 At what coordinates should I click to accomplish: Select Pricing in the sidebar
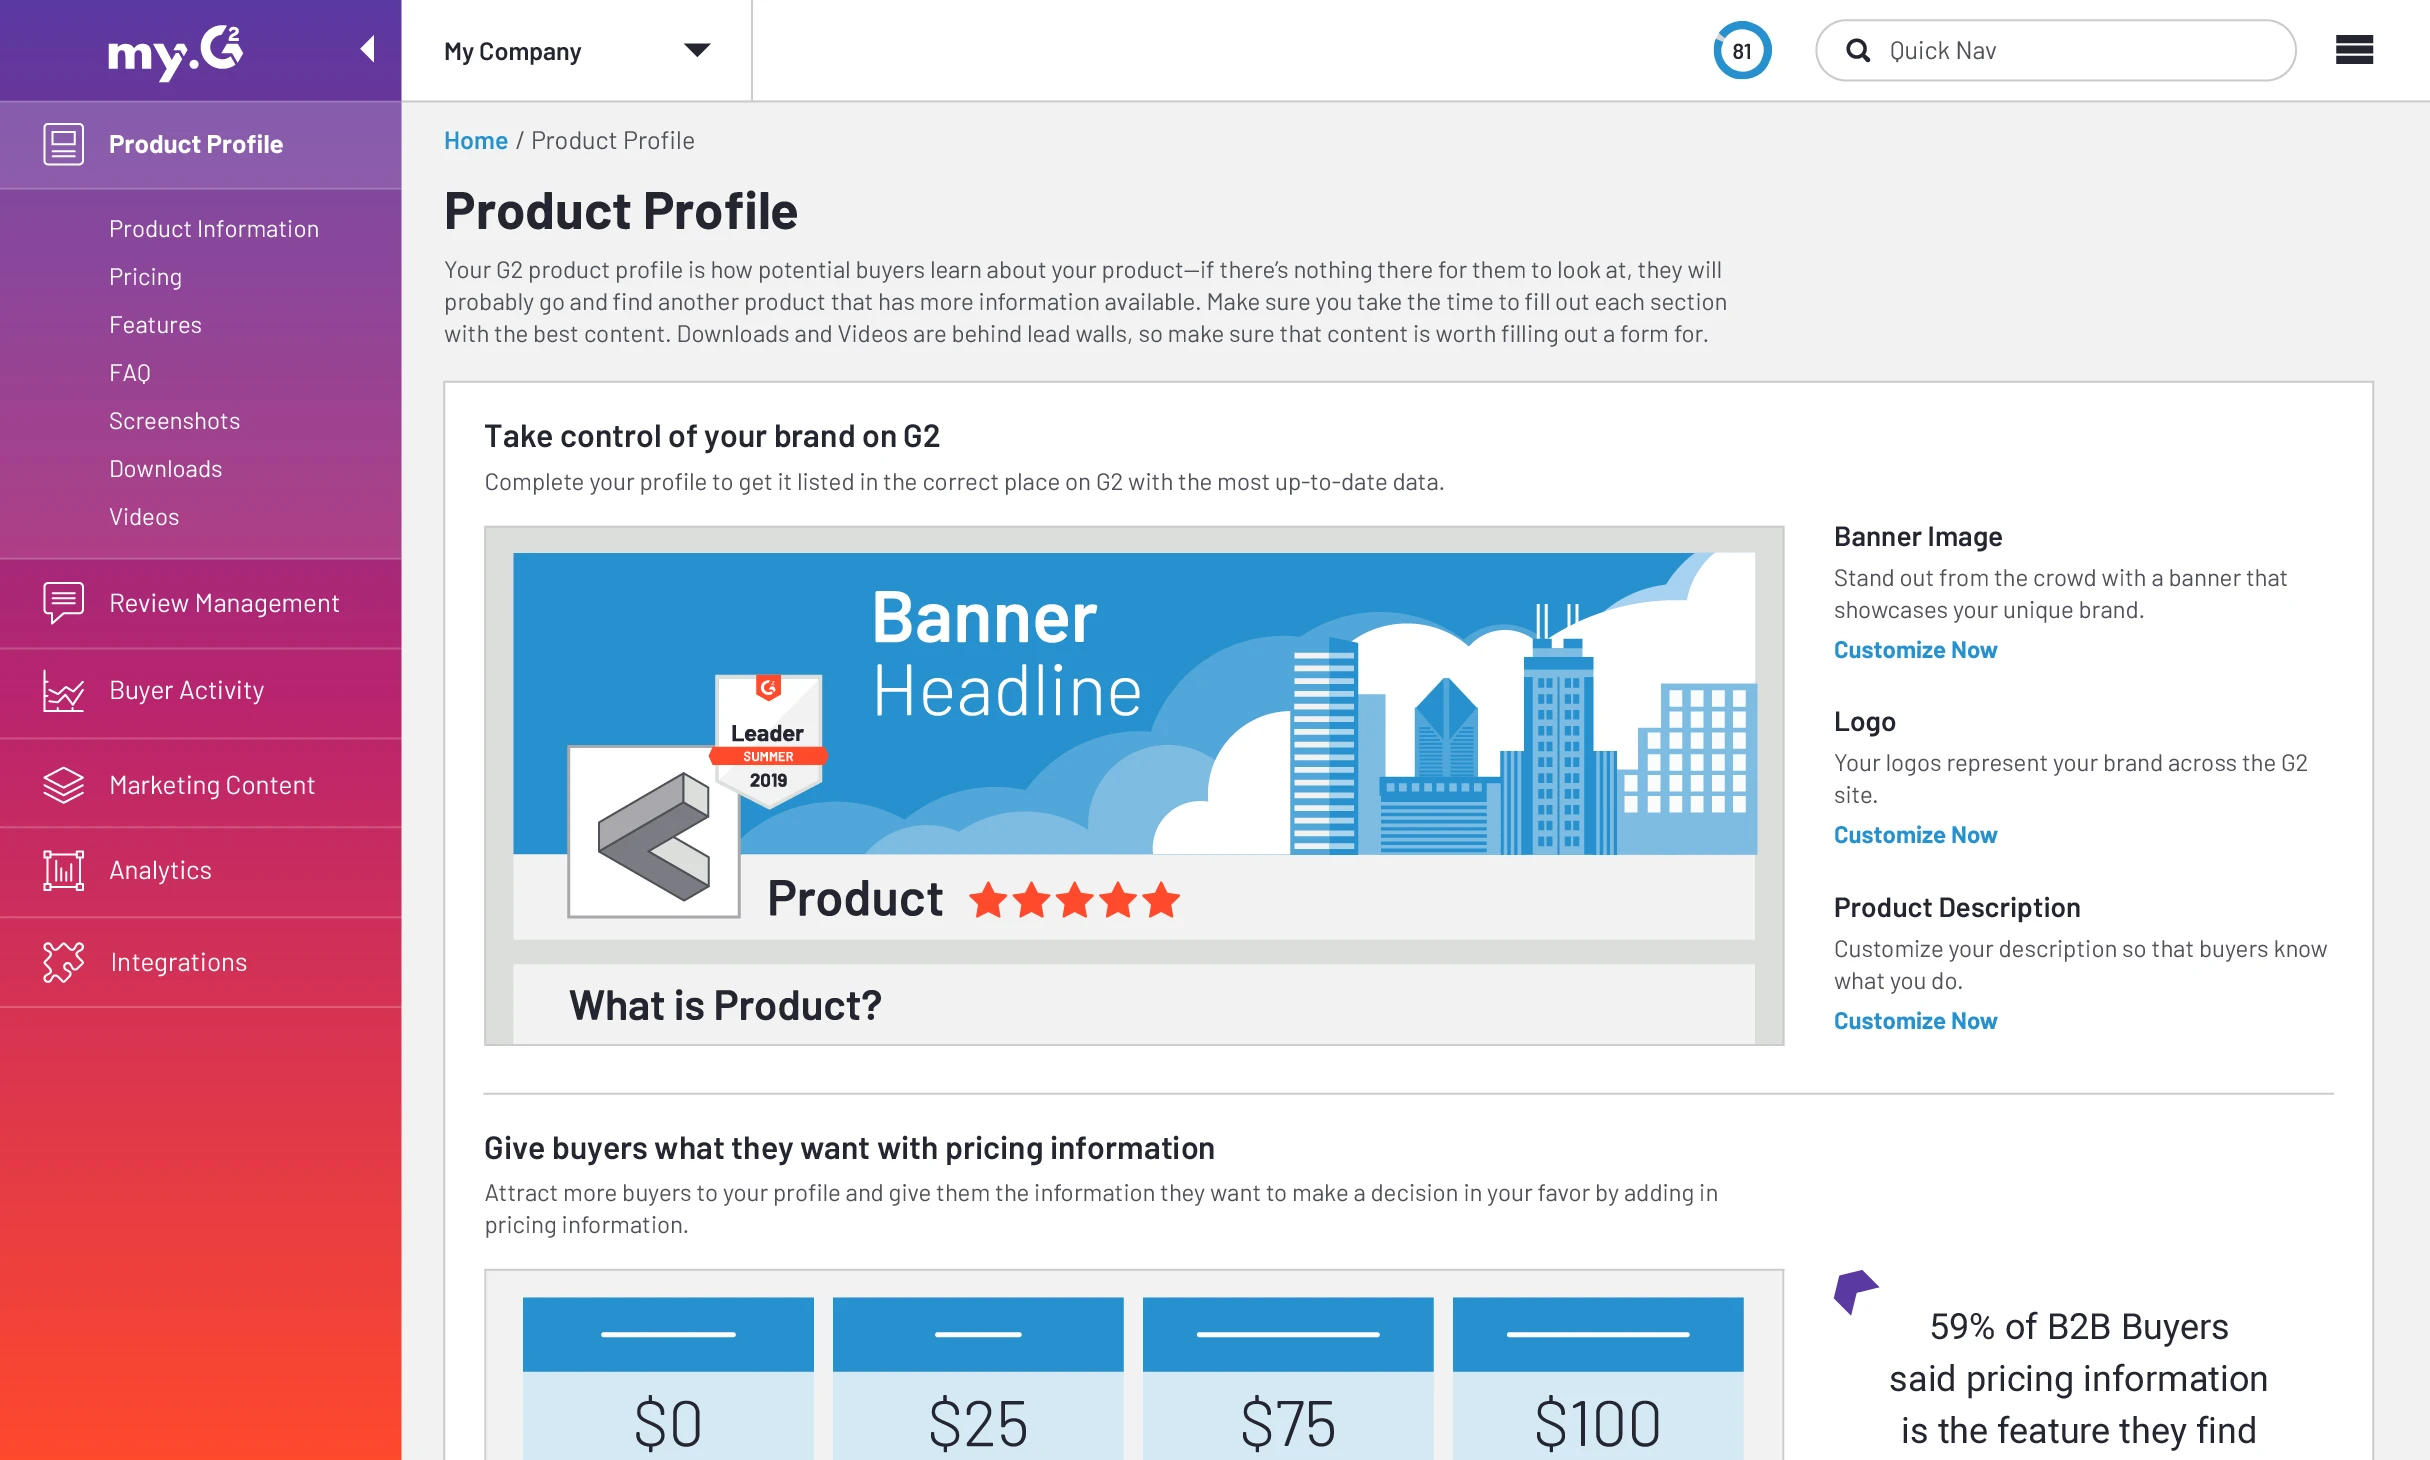tap(145, 276)
